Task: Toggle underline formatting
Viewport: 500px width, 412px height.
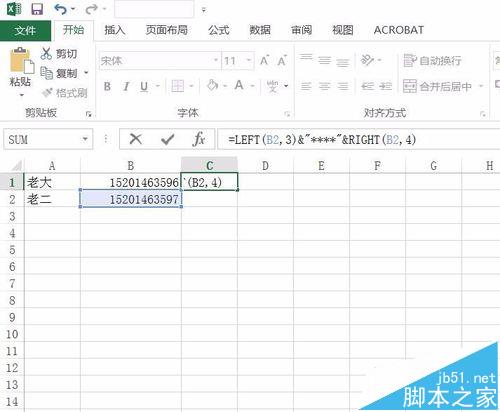Action: pos(144,86)
